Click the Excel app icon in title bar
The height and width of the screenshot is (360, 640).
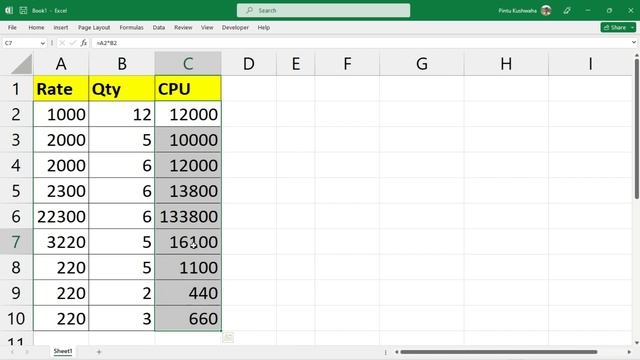coord(9,11)
